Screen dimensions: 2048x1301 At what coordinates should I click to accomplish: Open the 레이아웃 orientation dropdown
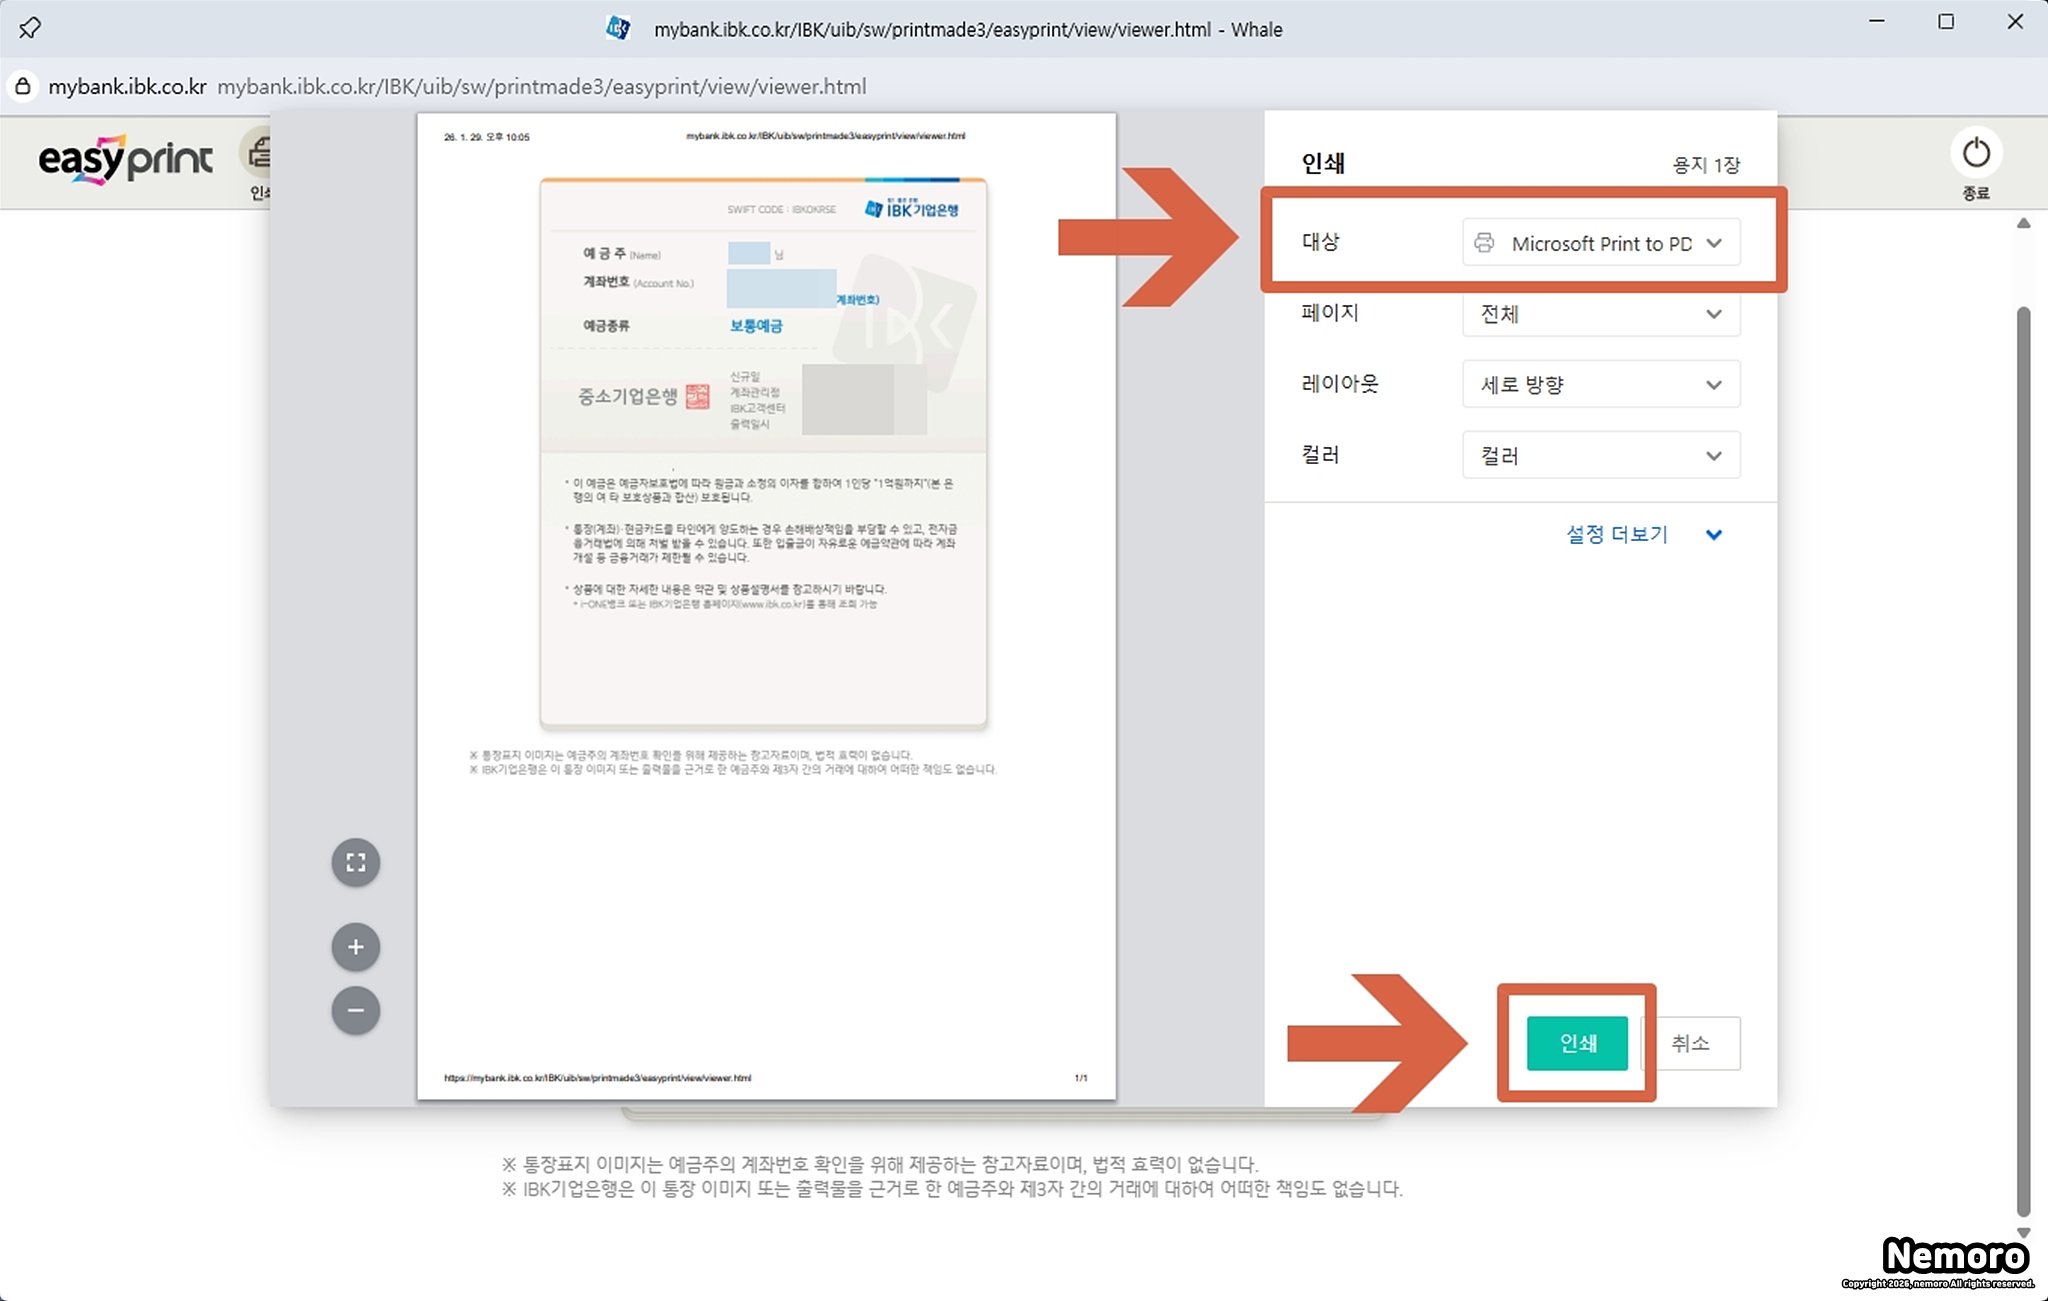1600,385
